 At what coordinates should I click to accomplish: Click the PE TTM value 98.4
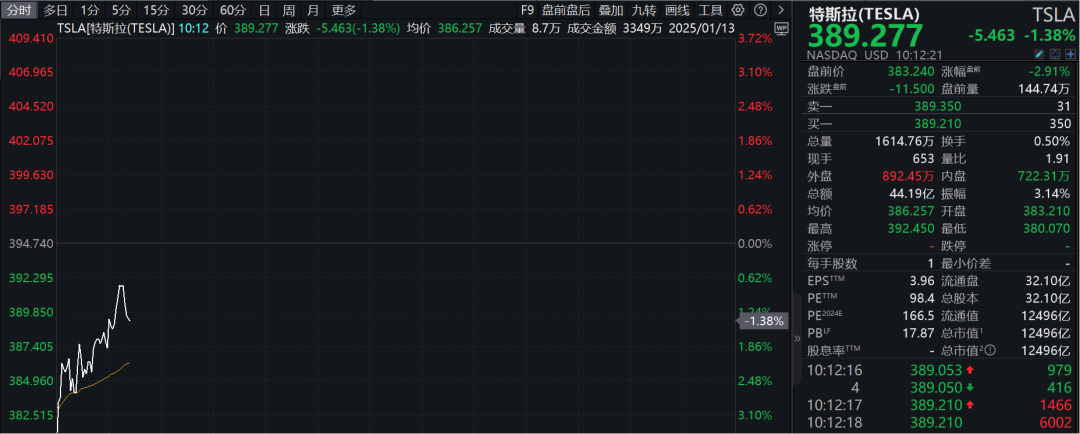tap(922, 298)
